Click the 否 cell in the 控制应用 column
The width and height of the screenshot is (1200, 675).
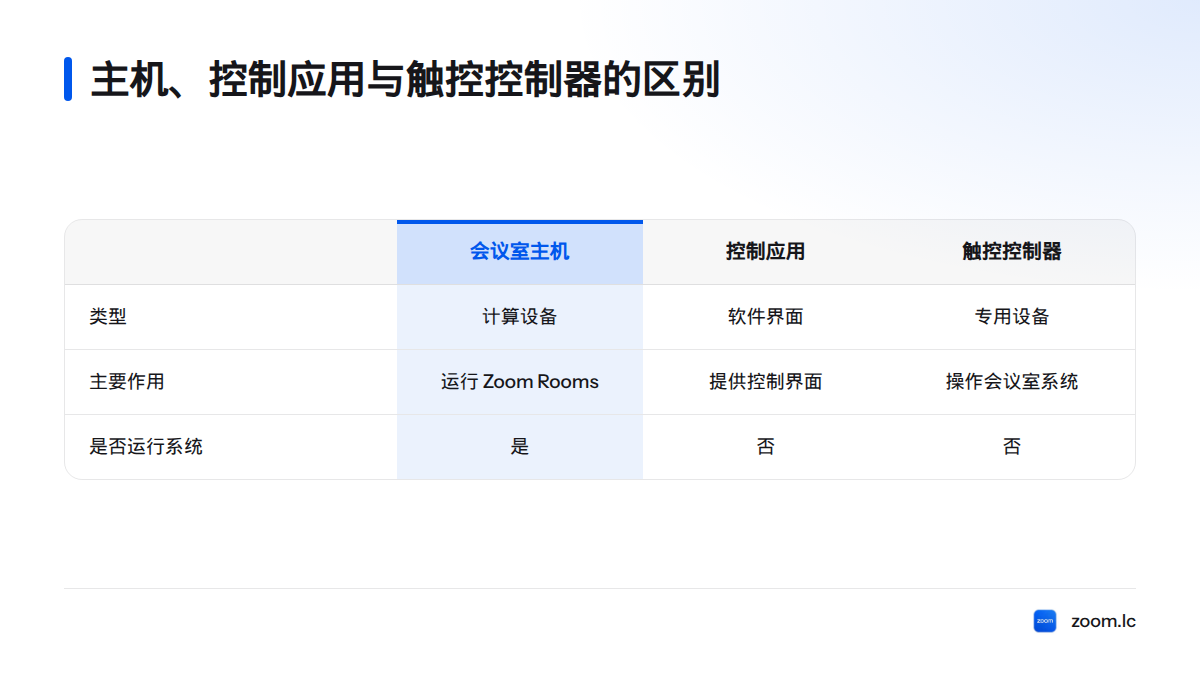(766, 447)
